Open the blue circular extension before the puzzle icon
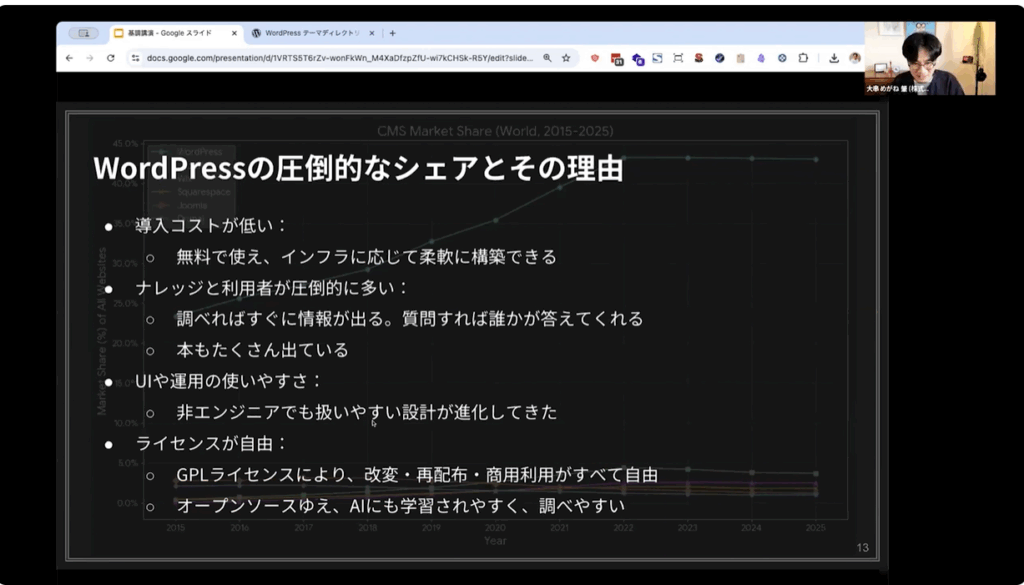This screenshot has height=585, width=1024. tap(782, 58)
